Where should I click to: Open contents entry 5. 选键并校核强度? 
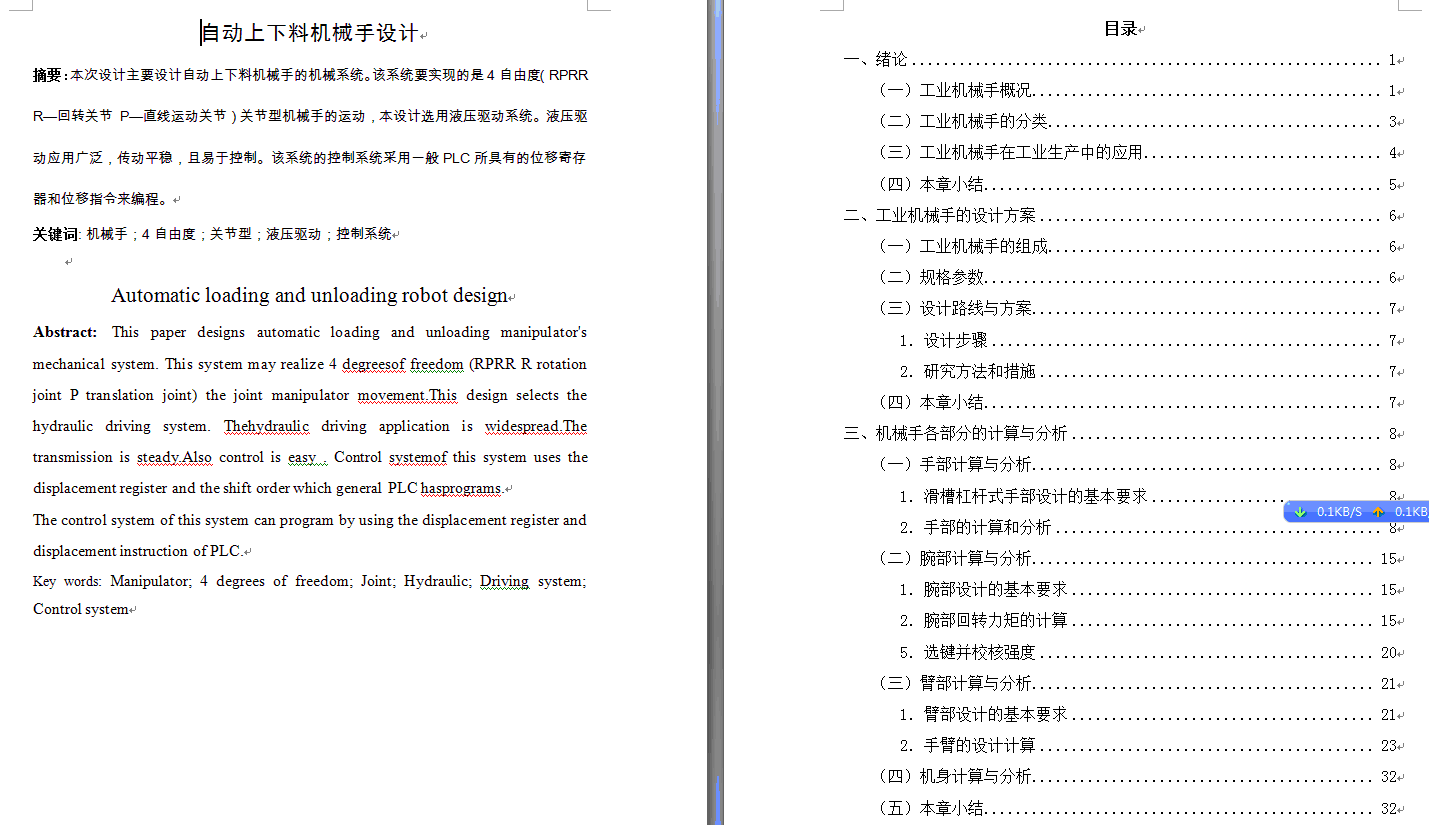coord(1148,652)
